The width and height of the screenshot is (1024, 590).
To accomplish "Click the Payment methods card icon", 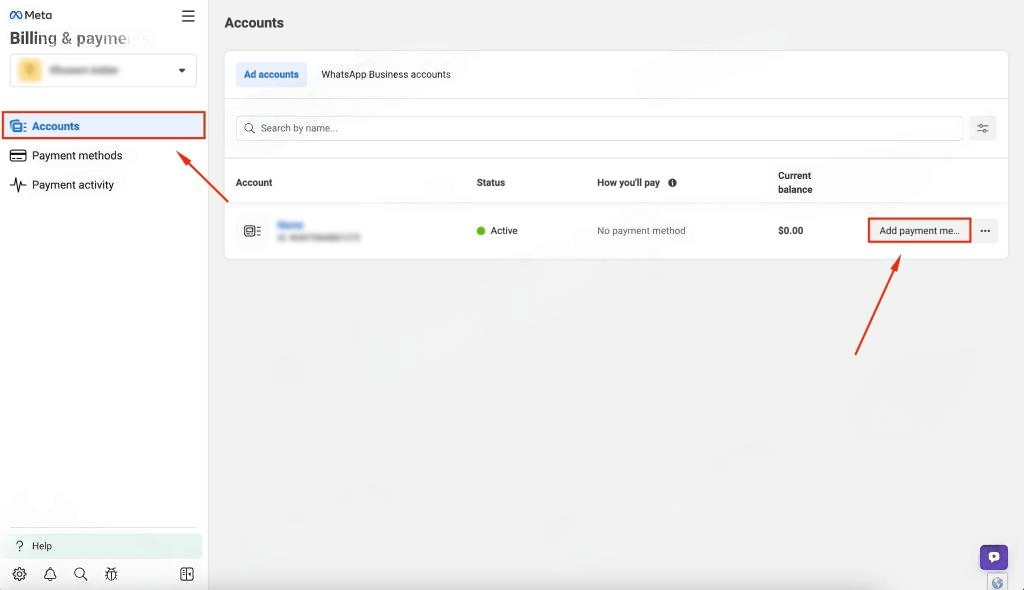I will [18, 156].
